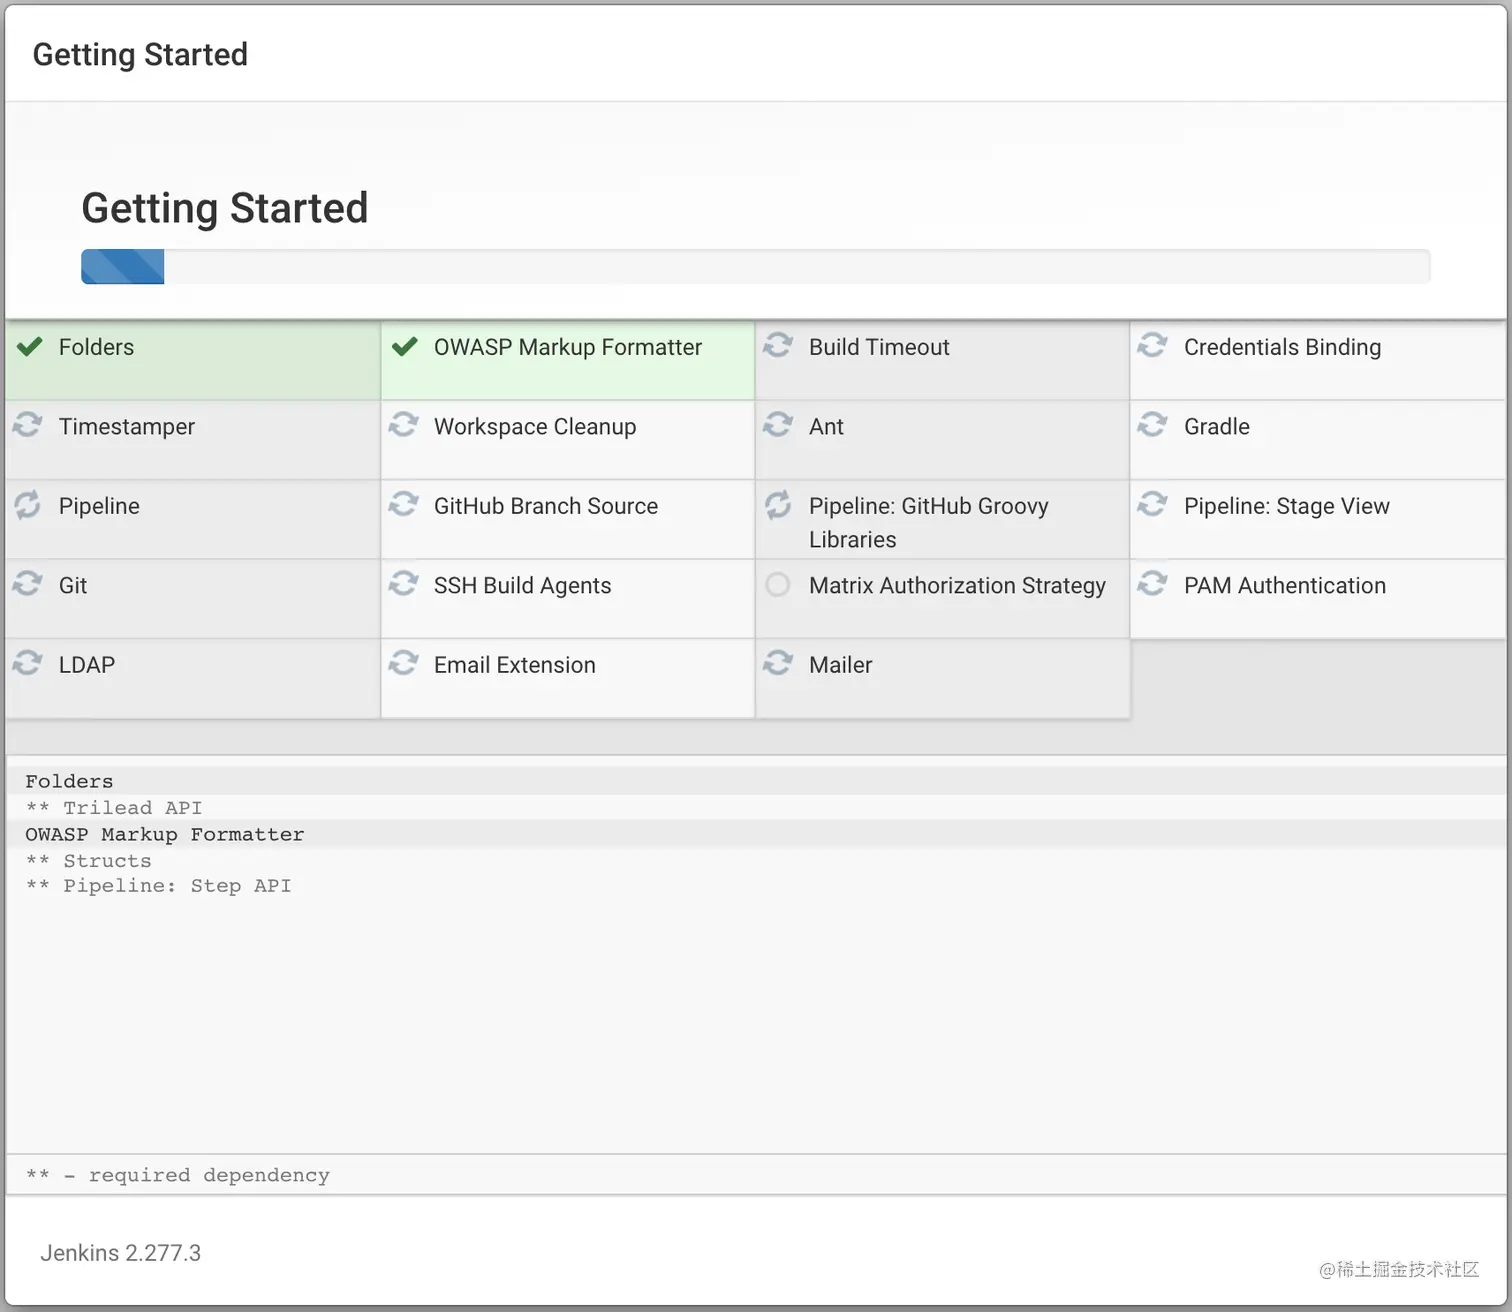Click the sync icon next to Credentials Binding

(1153, 346)
